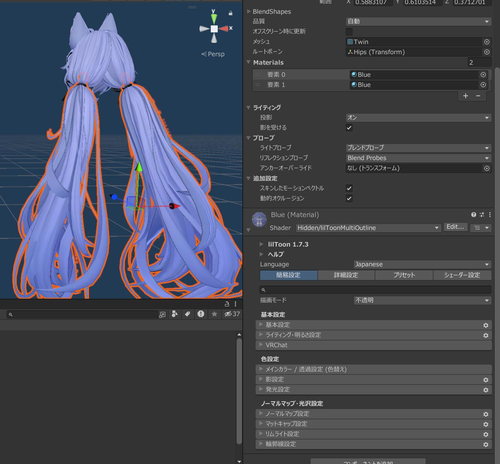Open the project panel three-dot menu
This screenshot has height=464, width=500.
pos(235,304)
